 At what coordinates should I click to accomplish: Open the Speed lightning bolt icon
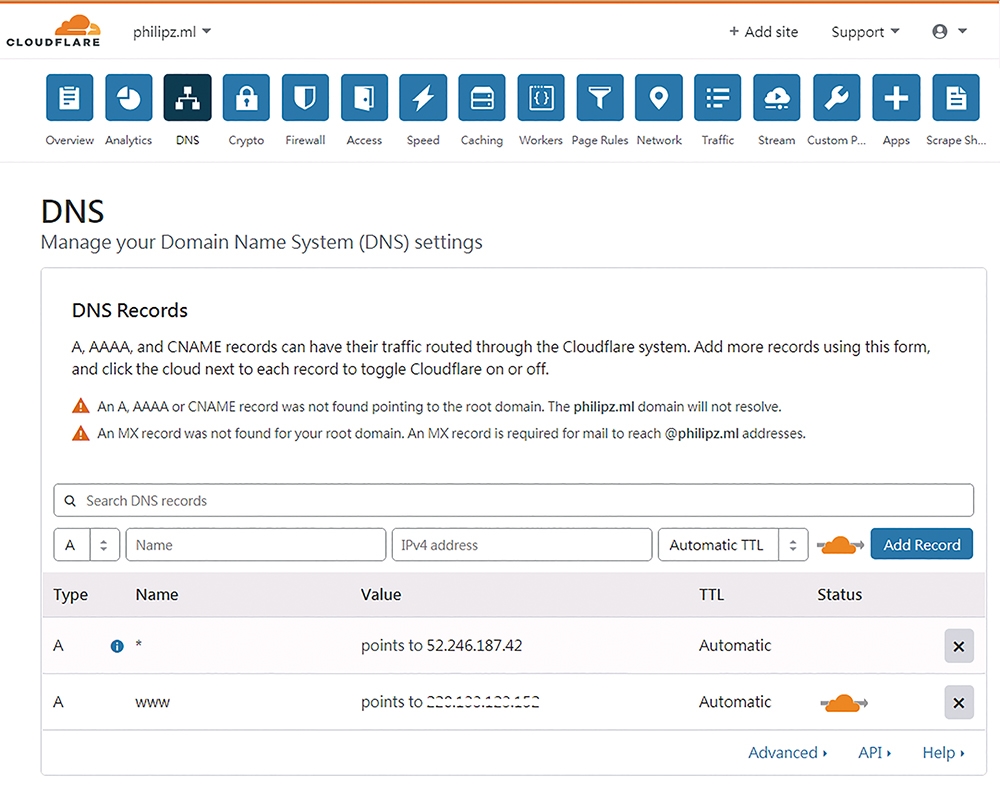pyautogui.click(x=423, y=98)
